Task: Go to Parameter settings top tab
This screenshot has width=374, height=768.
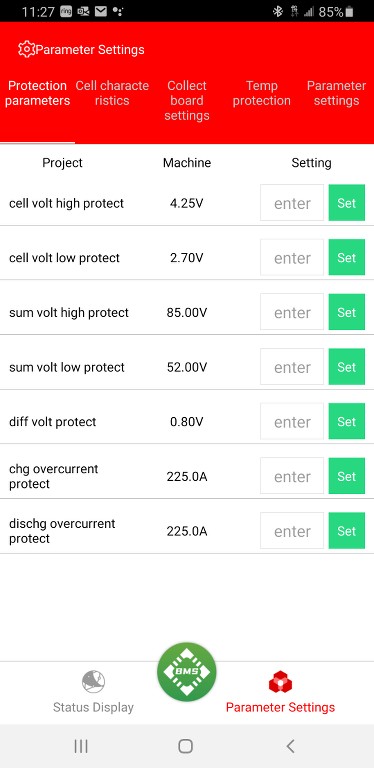Action: 336,93
